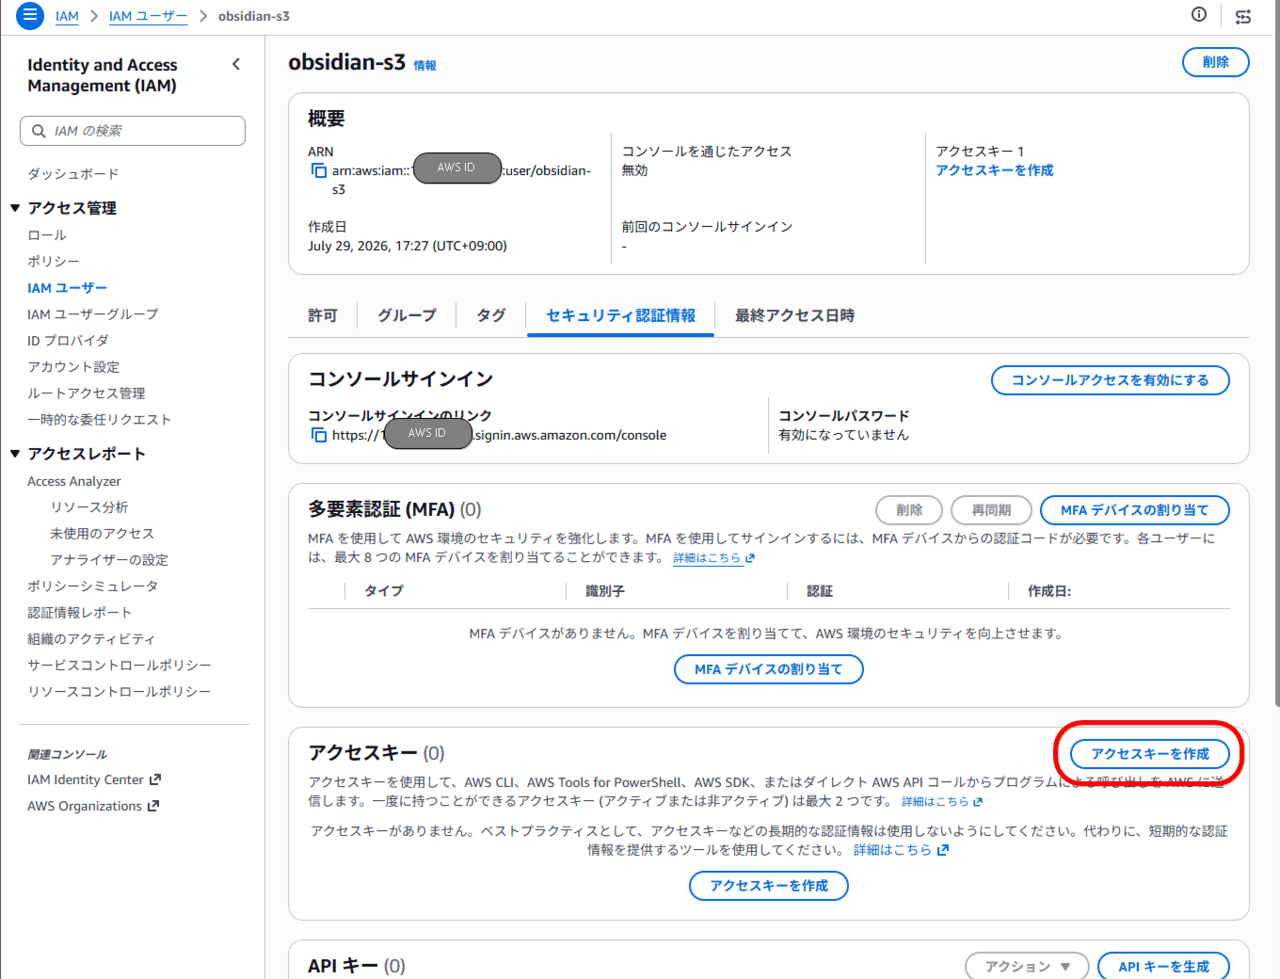Click the 作成日: column header in MFA table
This screenshot has width=1280, height=979.
tap(1049, 591)
